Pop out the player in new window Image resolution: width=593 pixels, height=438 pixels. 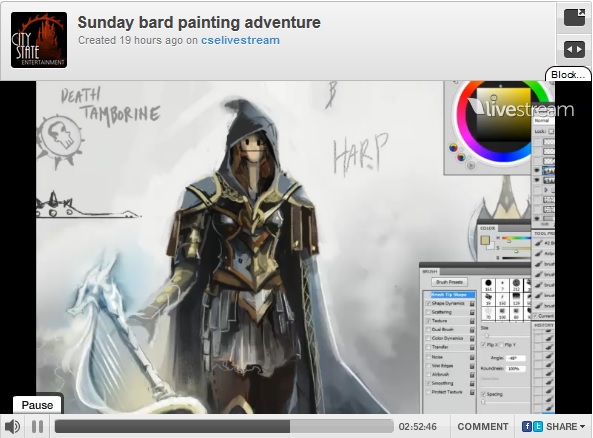click(x=574, y=17)
